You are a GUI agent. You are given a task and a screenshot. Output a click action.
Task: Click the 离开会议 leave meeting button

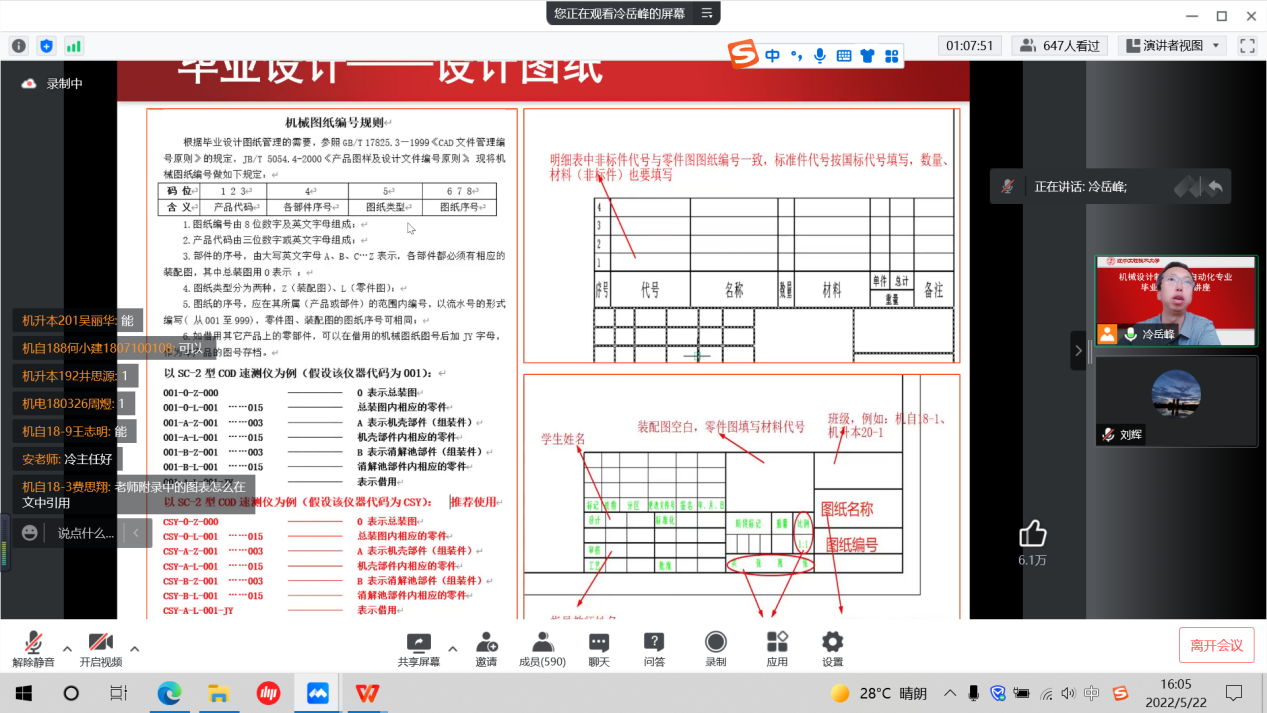(x=1216, y=645)
